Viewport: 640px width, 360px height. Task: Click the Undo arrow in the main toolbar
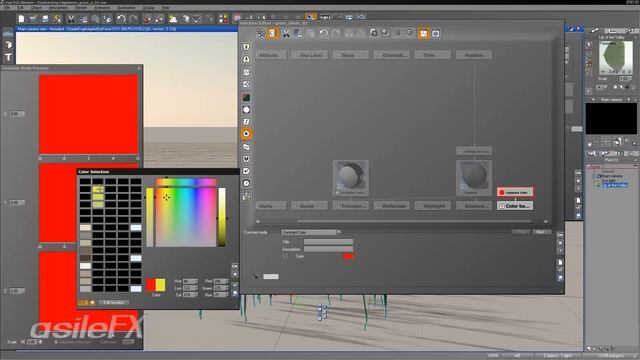[121, 19]
